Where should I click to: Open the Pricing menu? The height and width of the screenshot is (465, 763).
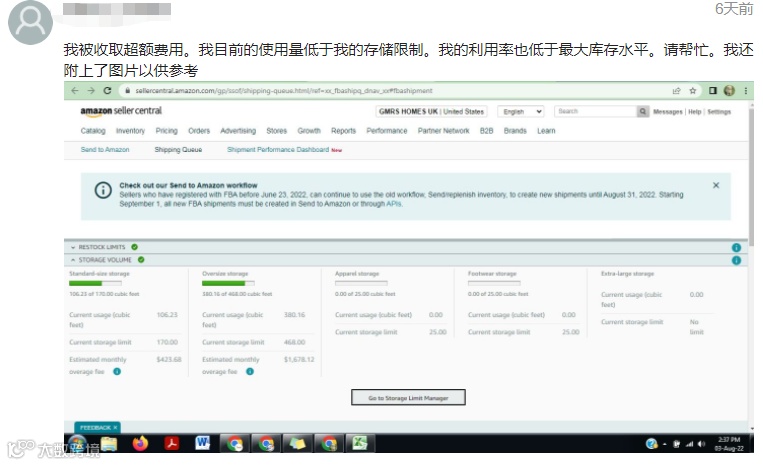[x=166, y=131]
